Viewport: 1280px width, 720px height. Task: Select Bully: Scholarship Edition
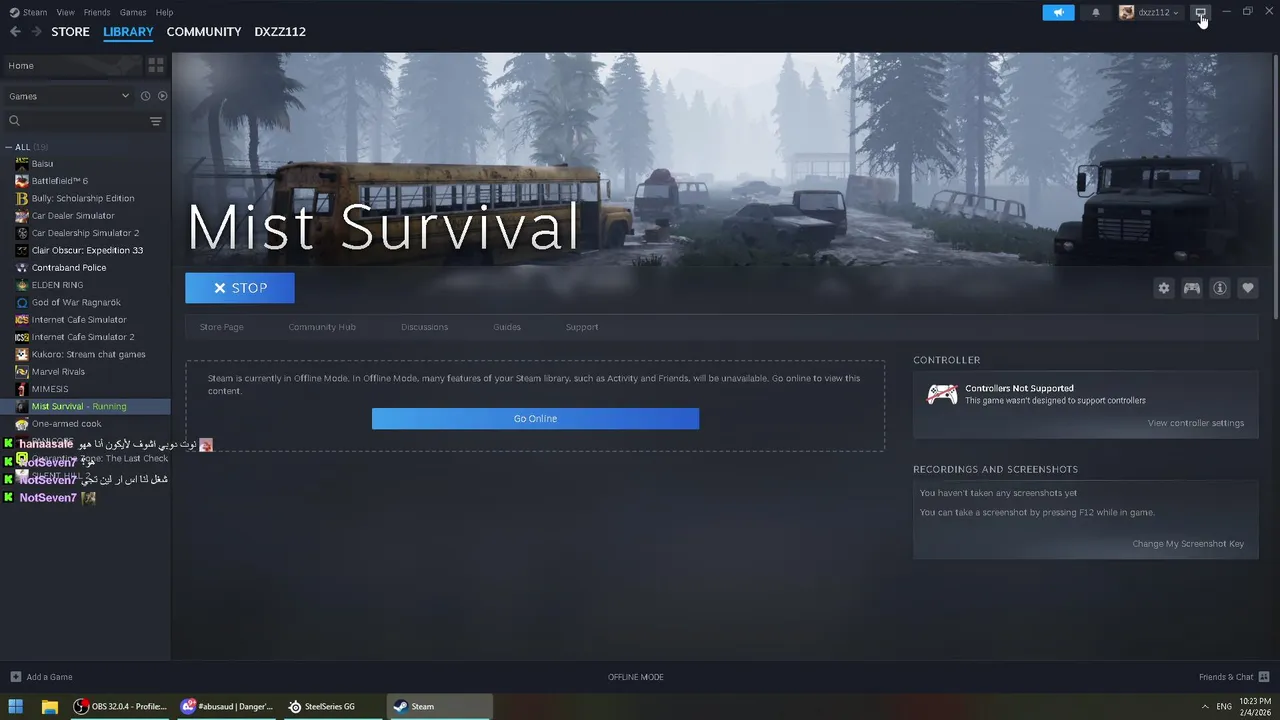[85, 198]
